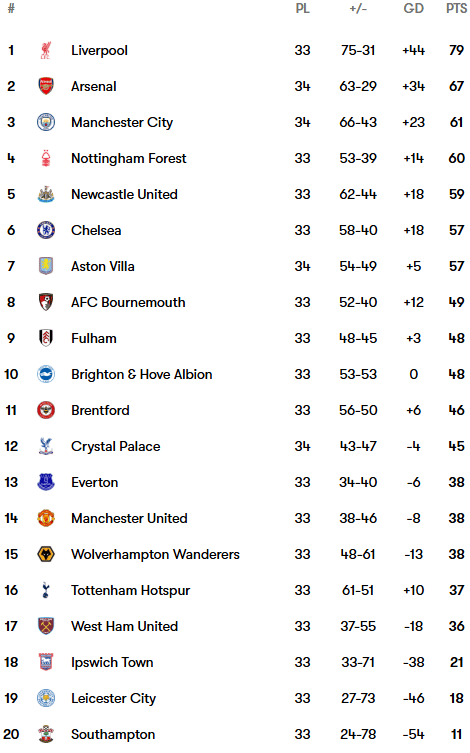Click the Arsenal club crest

pyautogui.click(x=46, y=86)
